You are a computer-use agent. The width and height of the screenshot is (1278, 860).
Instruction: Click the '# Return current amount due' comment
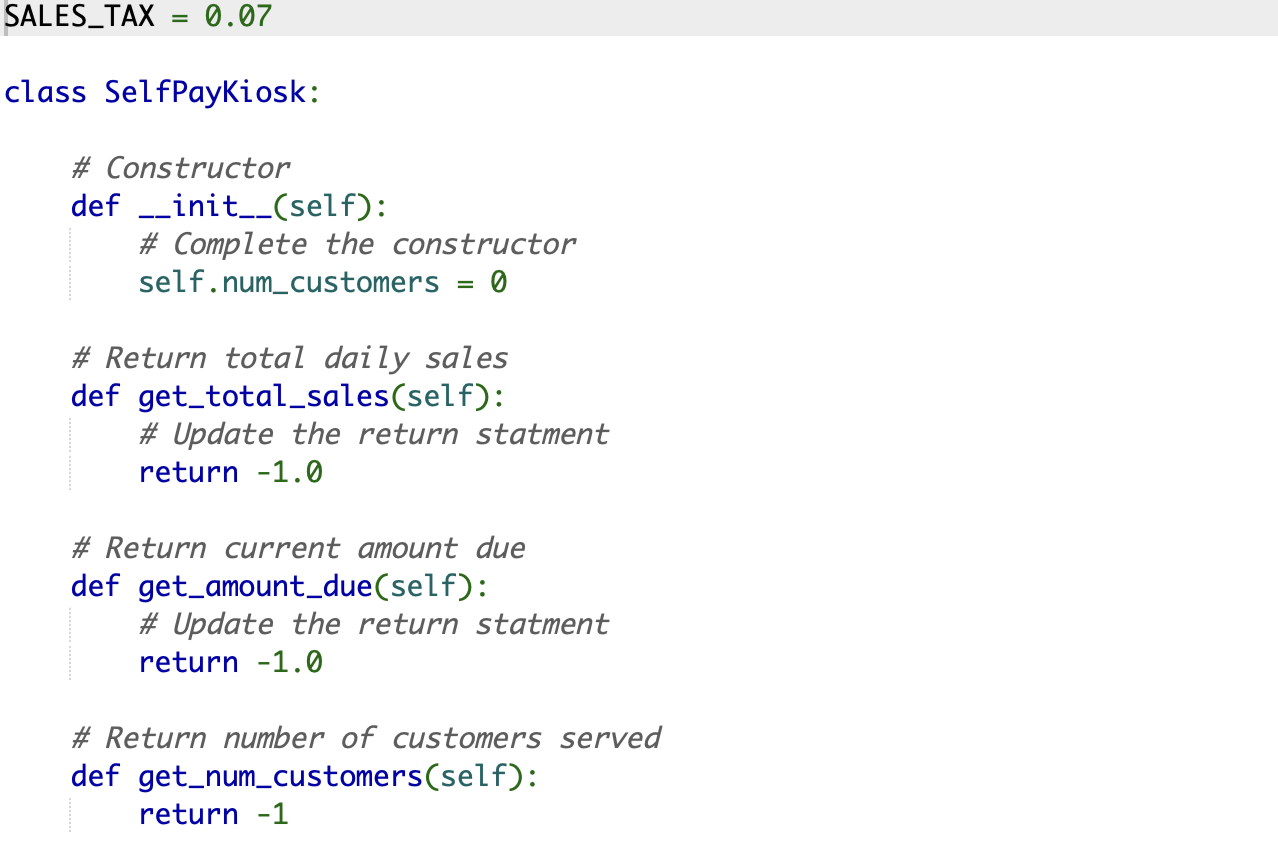298,548
